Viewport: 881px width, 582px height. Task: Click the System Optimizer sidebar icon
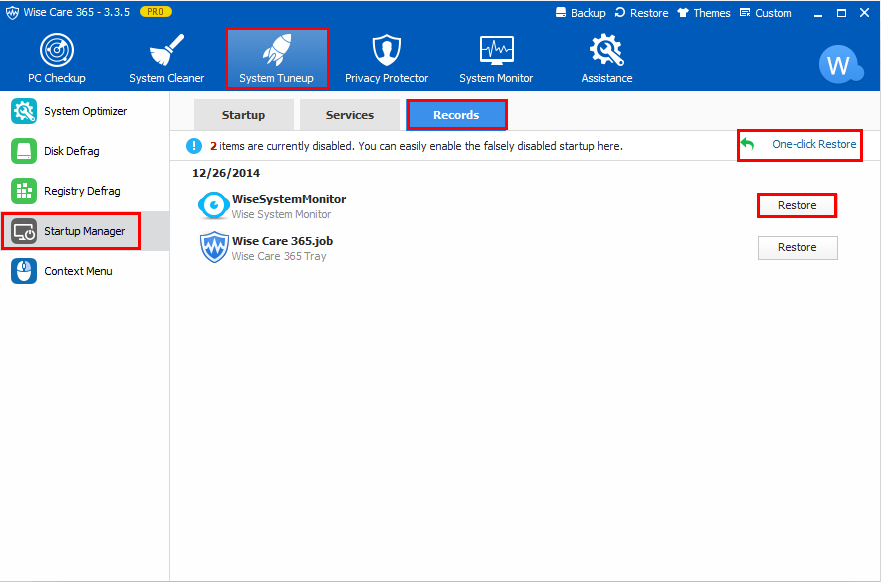(24, 111)
